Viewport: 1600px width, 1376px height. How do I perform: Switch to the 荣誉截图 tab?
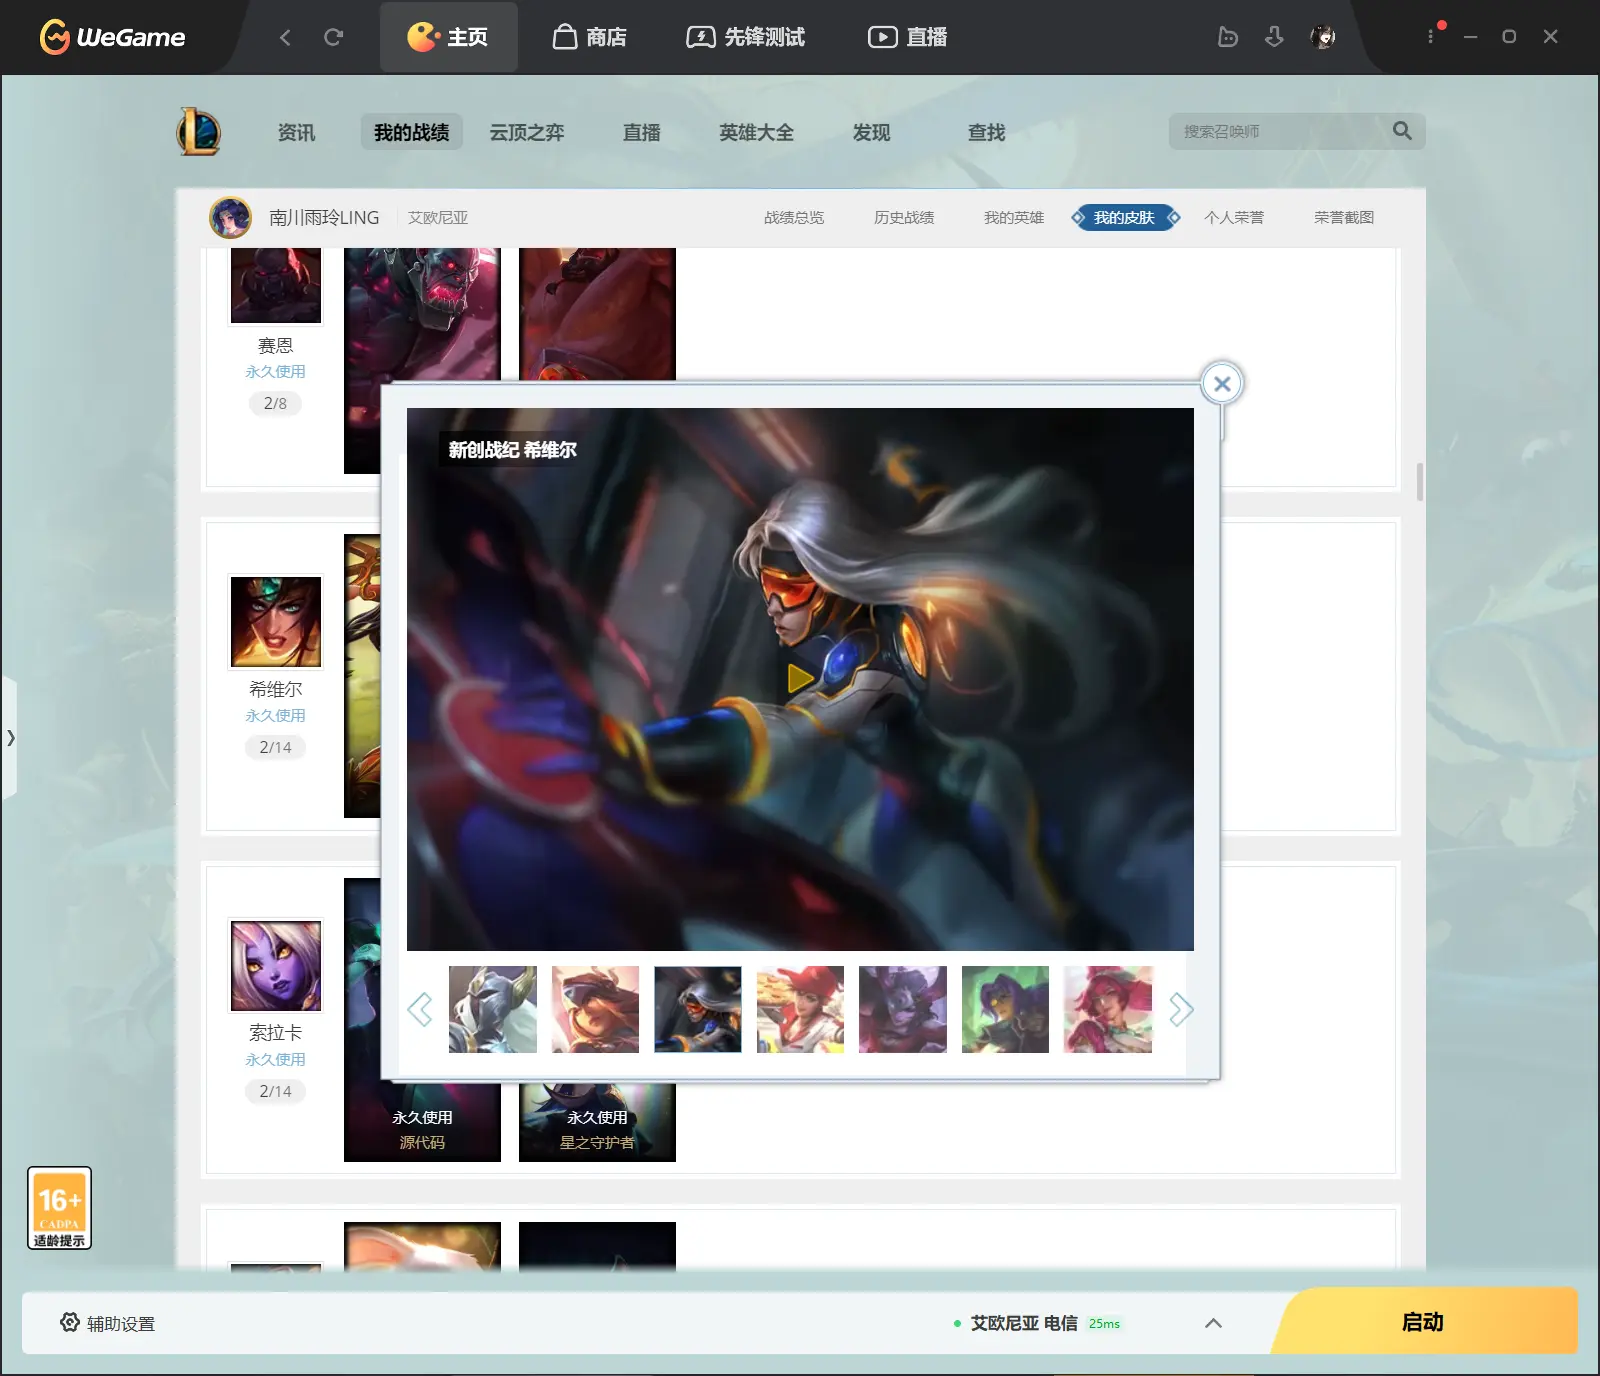pyautogui.click(x=1344, y=217)
